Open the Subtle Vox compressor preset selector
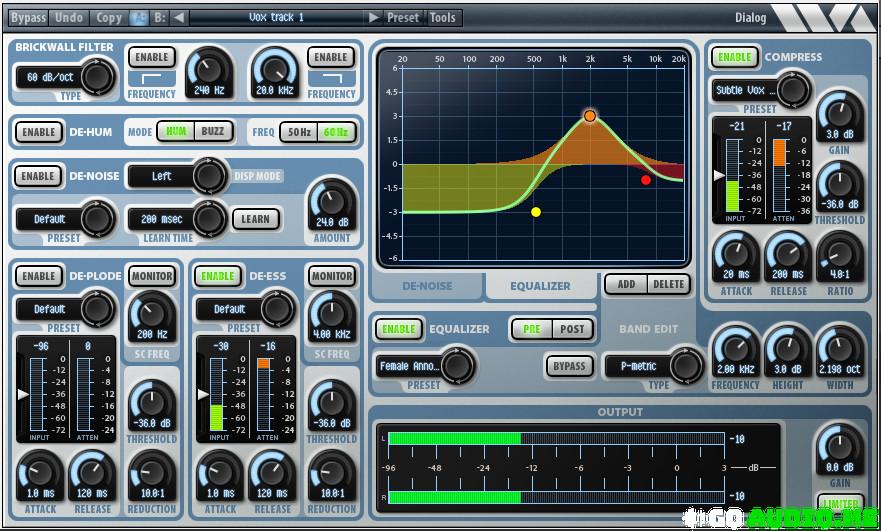 coord(761,90)
